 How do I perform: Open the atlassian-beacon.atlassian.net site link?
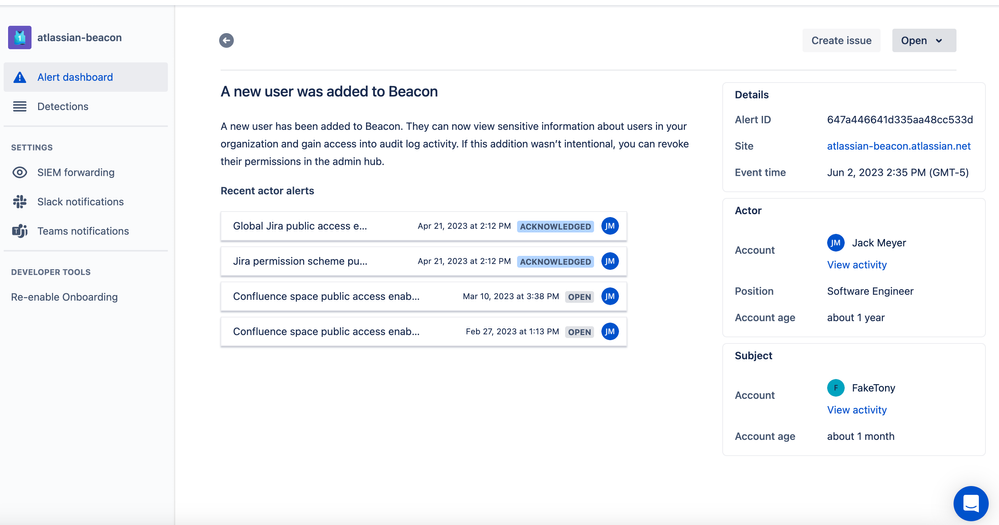pos(898,146)
